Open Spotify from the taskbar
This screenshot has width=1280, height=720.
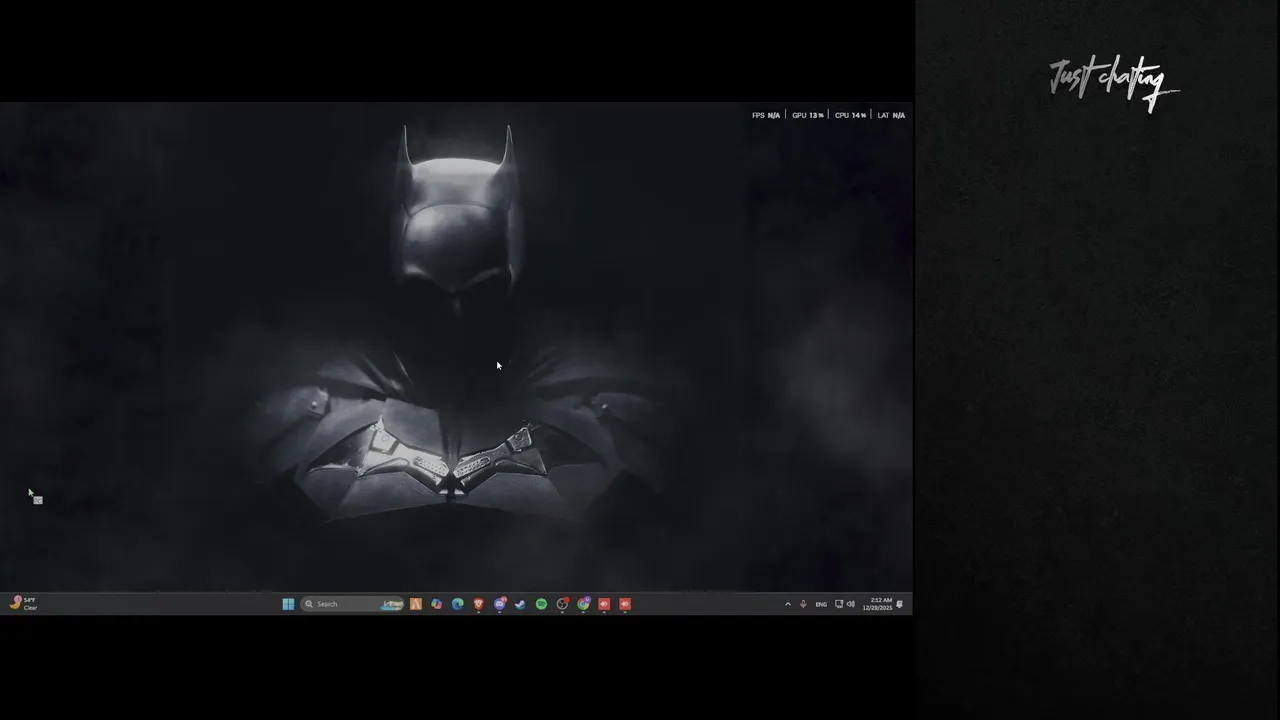coord(541,604)
